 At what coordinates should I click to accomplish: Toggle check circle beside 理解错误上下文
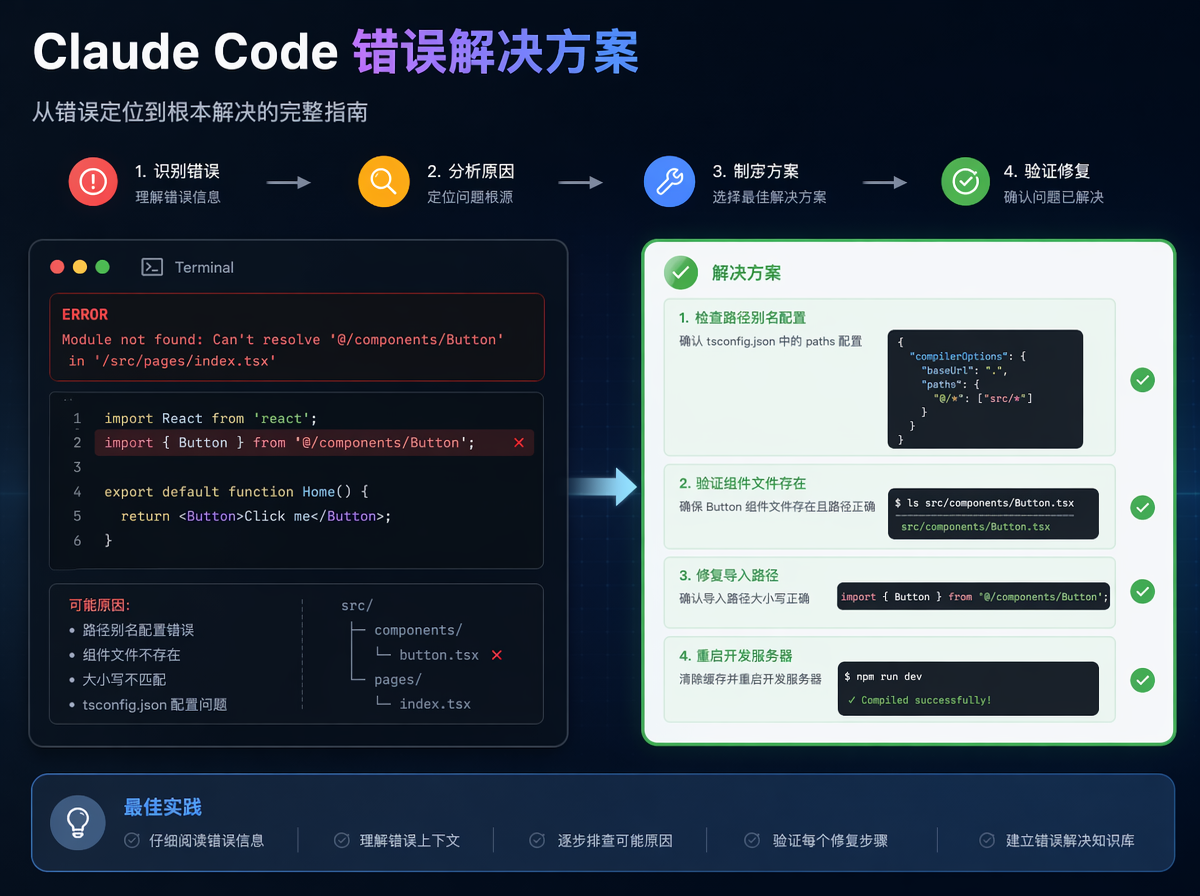click(342, 840)
